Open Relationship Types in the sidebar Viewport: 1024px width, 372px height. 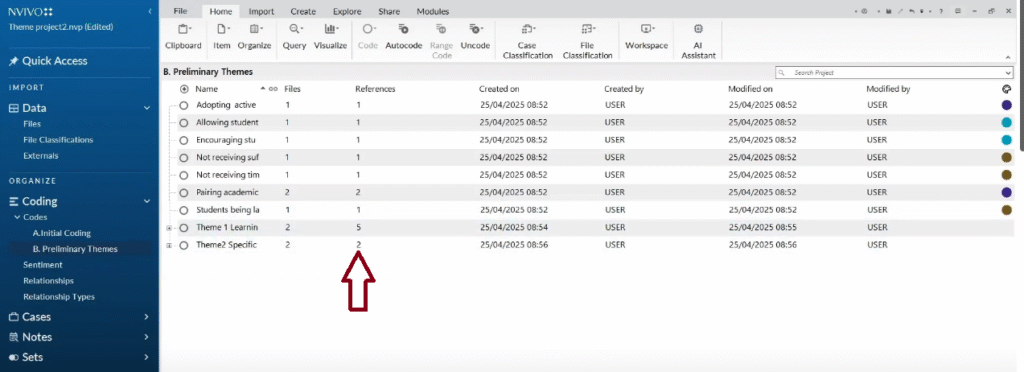tap(59, 297)
